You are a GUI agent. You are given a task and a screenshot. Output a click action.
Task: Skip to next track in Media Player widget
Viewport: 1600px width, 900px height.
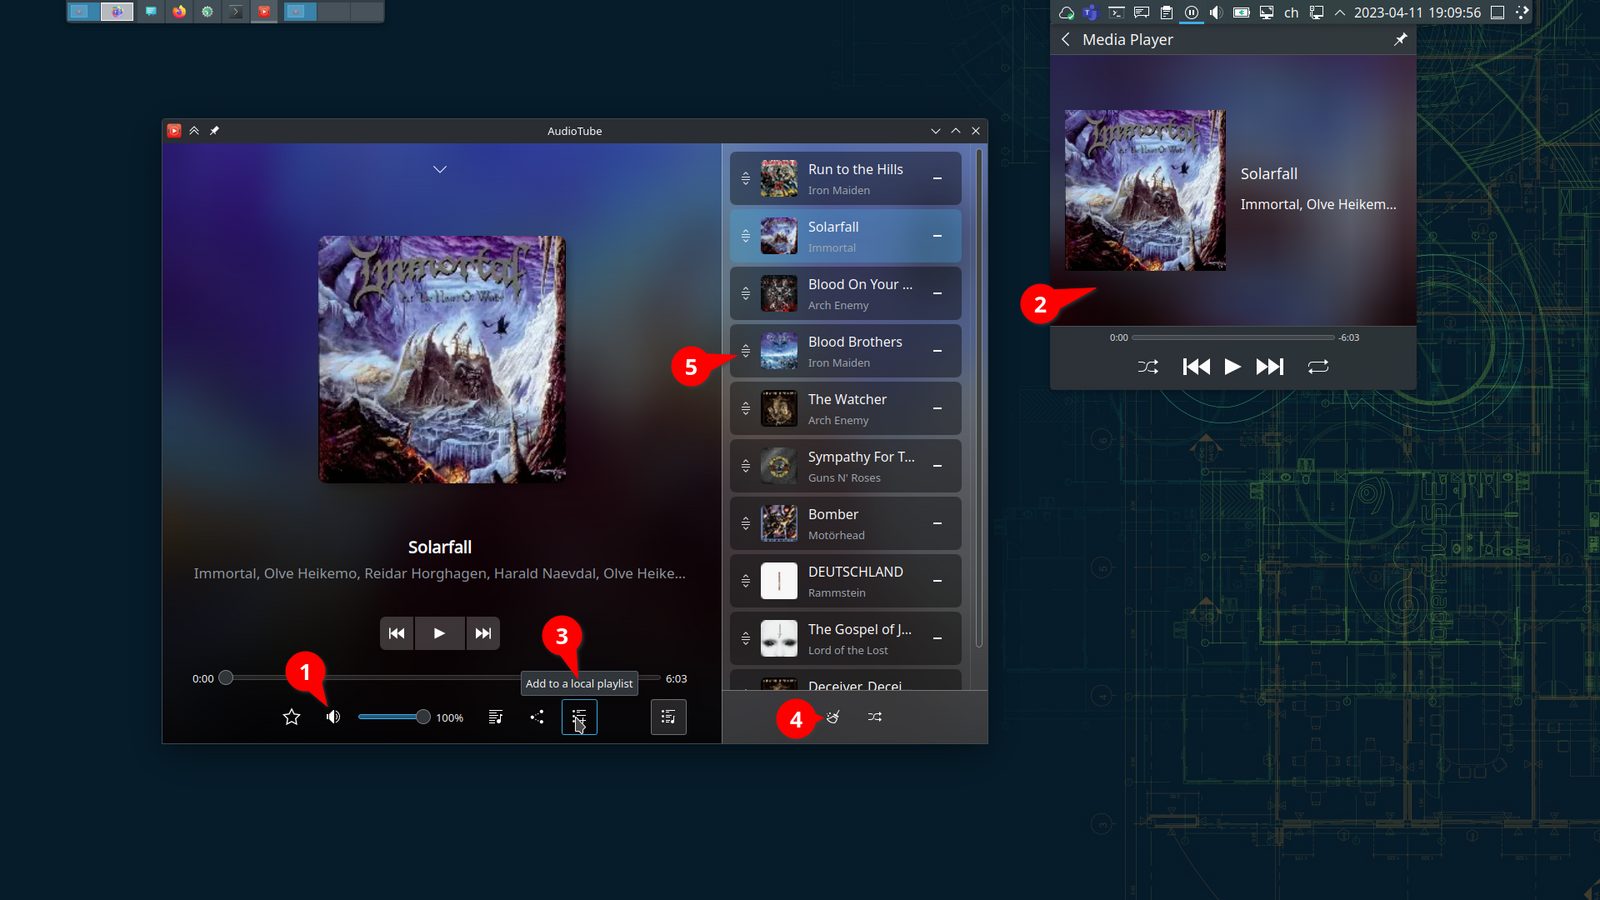click(x=1270, y=367)
